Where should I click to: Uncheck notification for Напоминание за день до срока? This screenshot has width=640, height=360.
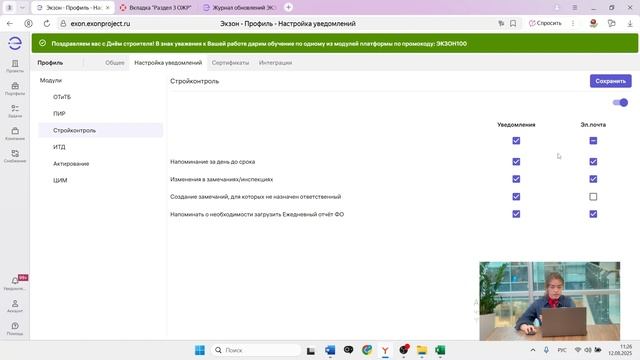(516, 162)
